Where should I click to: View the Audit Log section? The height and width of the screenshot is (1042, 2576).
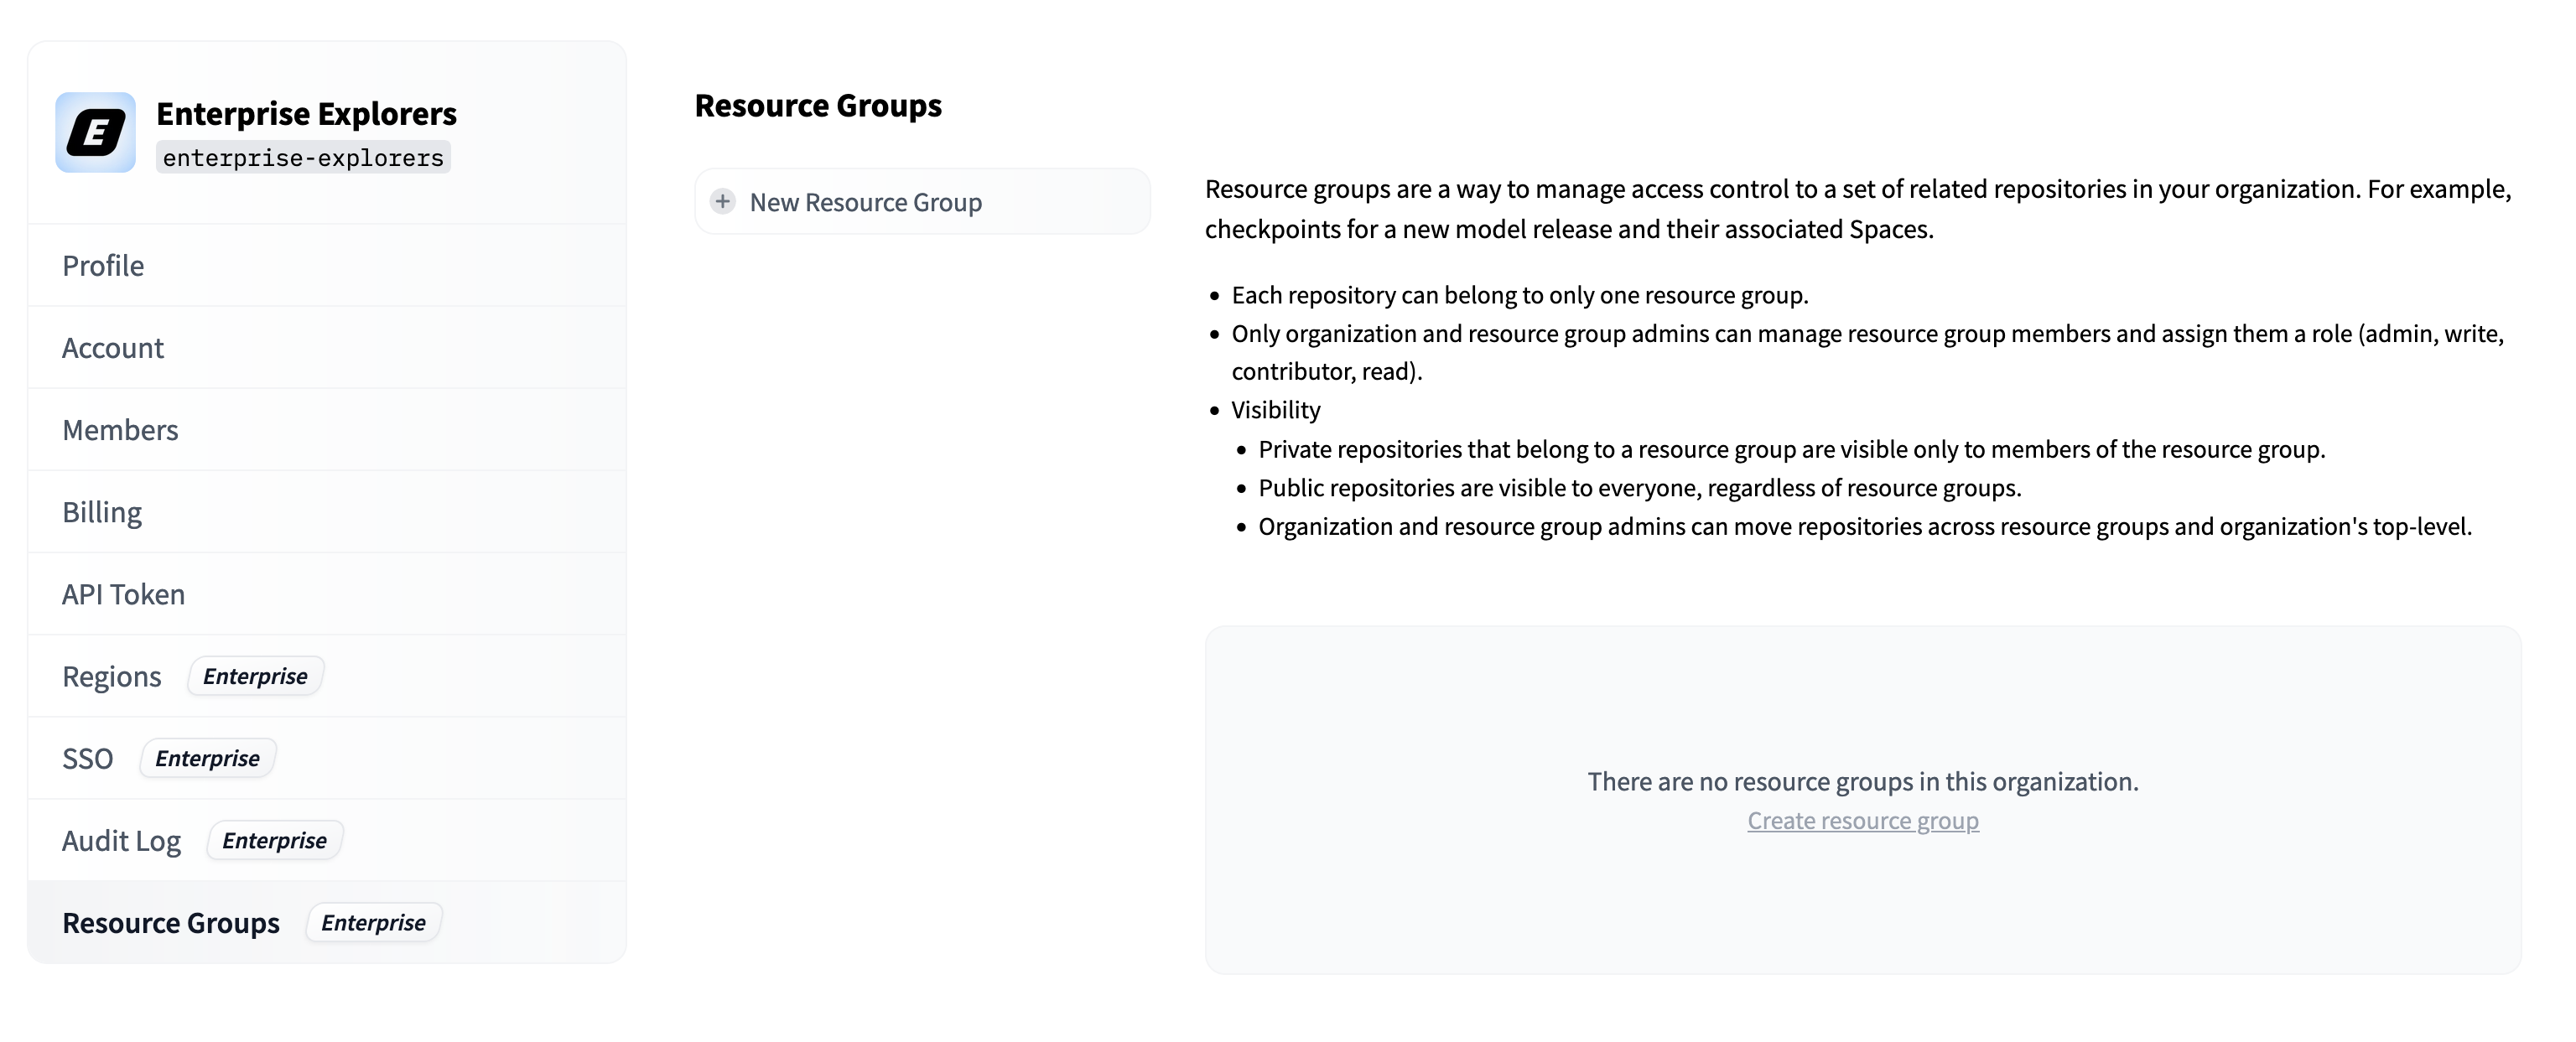click(x=121, y=840)
